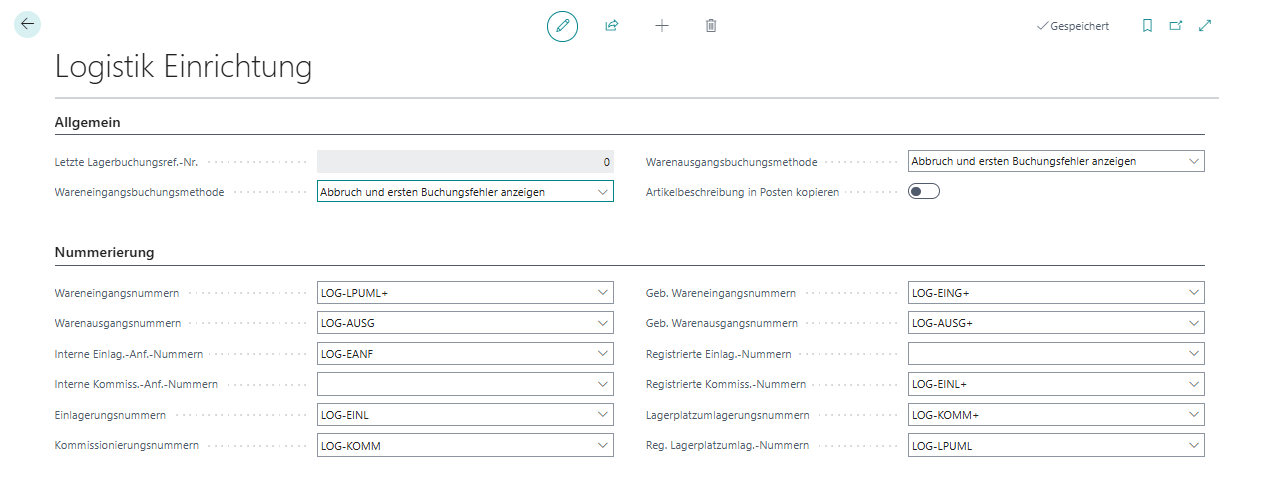Click the Gespeichert status indicator
Viewport: 1274px width, 493px height.
pyautogui.click(x=1073, y=26)
